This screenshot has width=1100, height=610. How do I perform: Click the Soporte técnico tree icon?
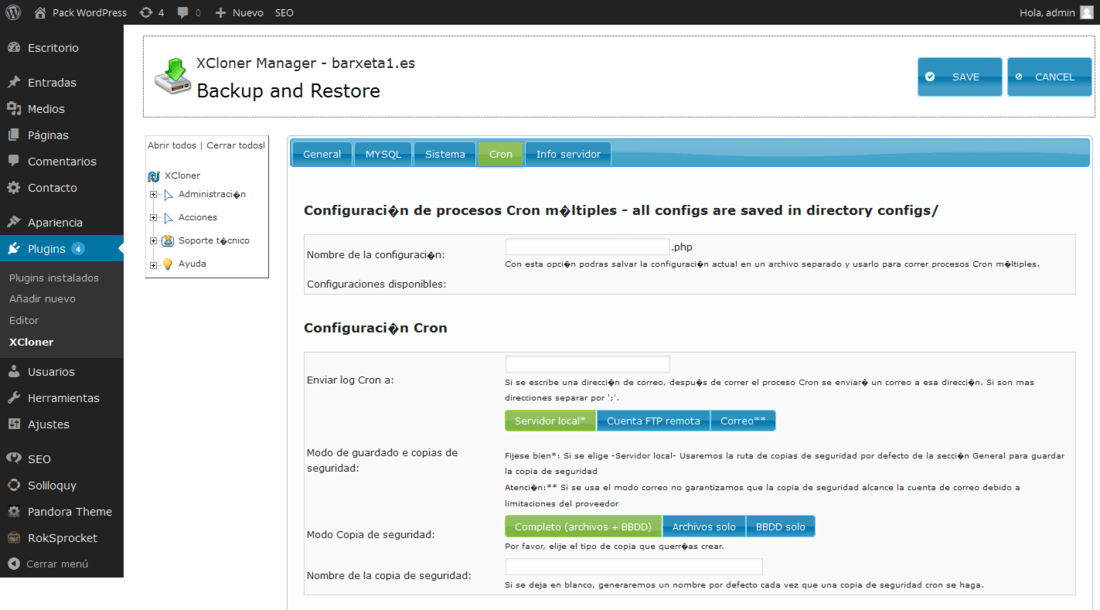click(x=168, y=240)
